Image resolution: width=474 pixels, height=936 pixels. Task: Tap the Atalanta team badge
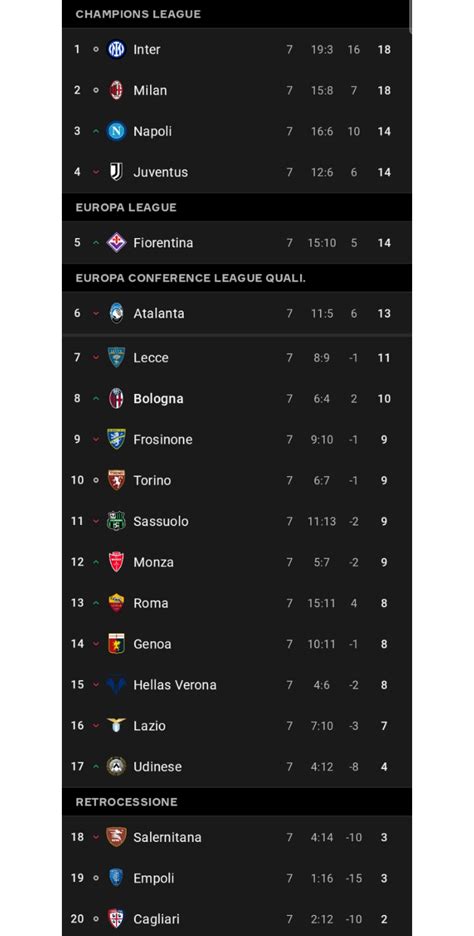(x=116, y=313)
